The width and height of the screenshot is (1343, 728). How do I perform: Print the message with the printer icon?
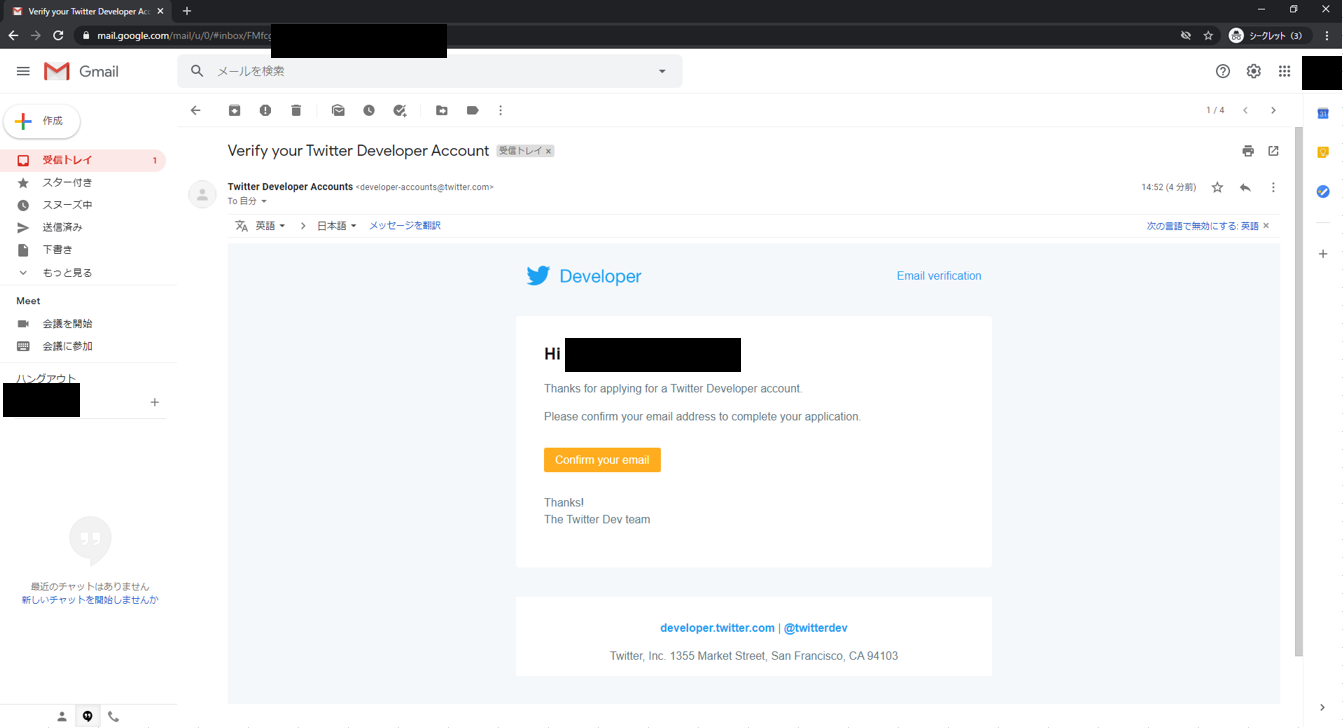coord(1248,151)
